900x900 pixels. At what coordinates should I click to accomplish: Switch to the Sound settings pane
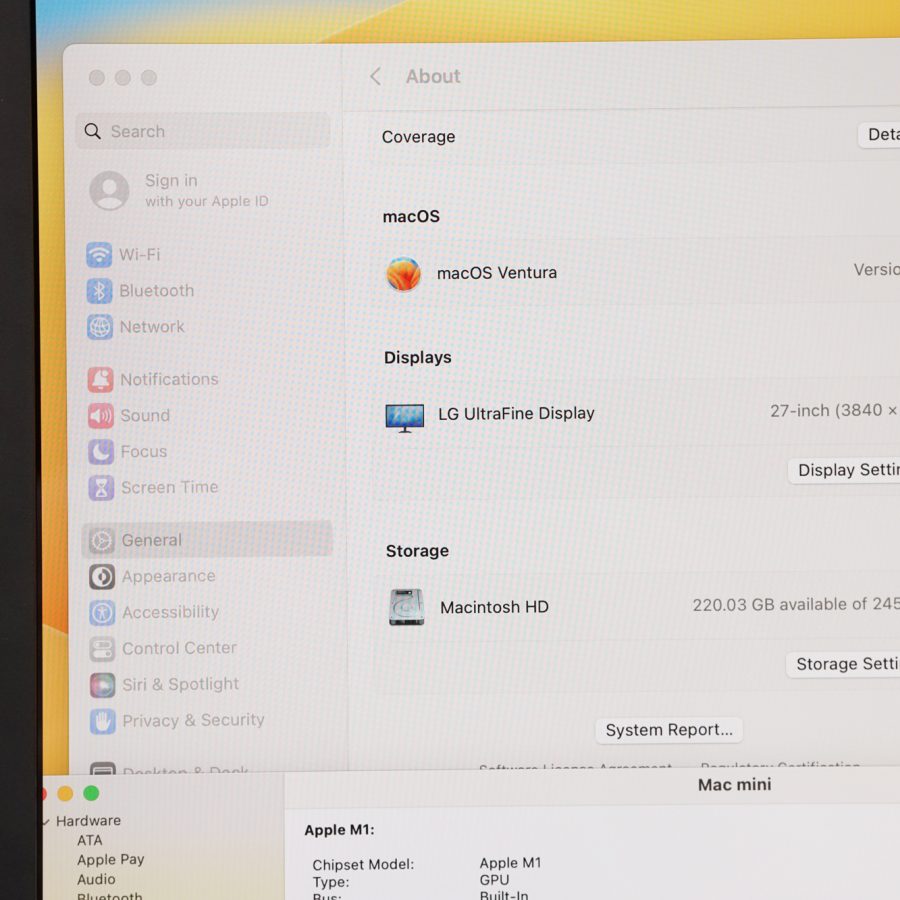click(x=208, y=416)
